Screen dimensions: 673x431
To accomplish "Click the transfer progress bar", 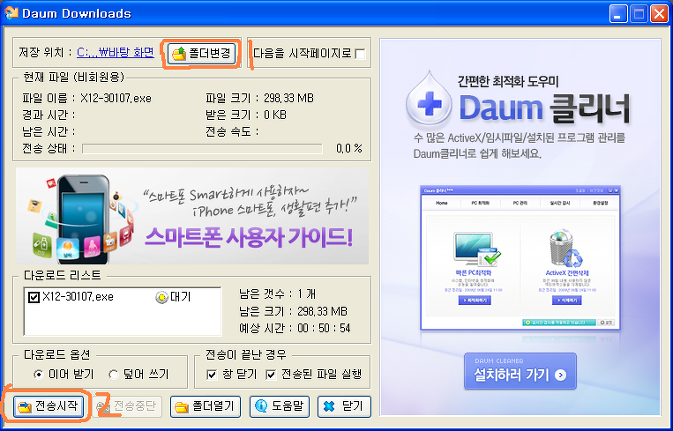I will [202, 149].
